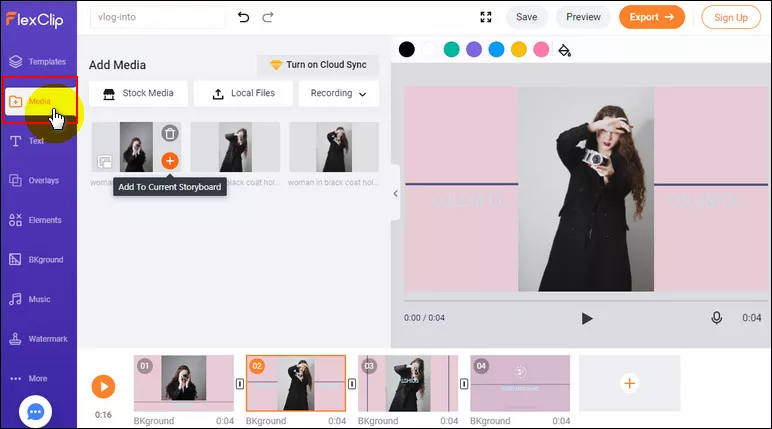Choose the pink color swatch

click(541, 49)
